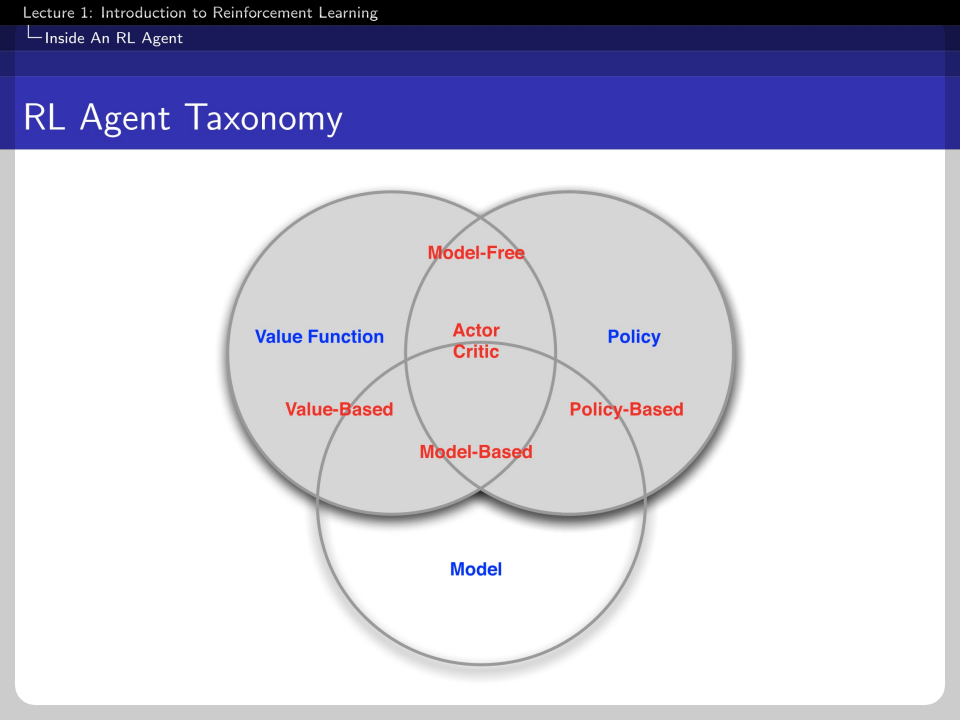Click the 'Actor Critic' label
Screen dimensions: 960x720
[476, 341]
